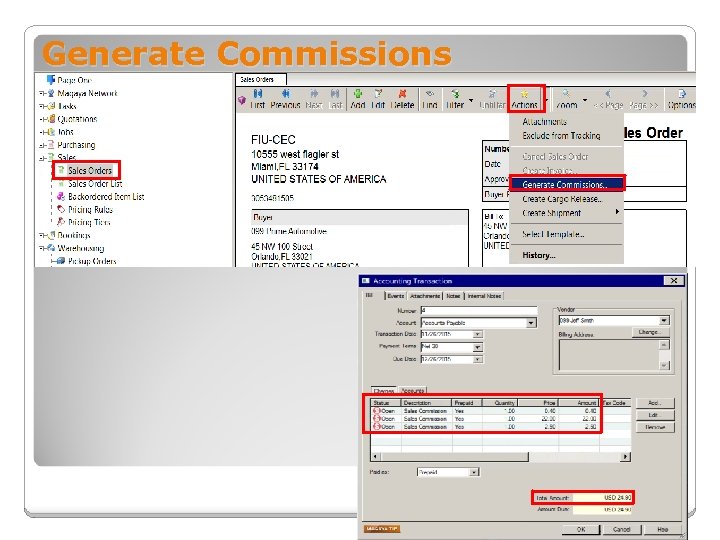The image size is (720, 540).
Task: Click the status icon of the 2.50 commission row
Action: click(377, 427)
